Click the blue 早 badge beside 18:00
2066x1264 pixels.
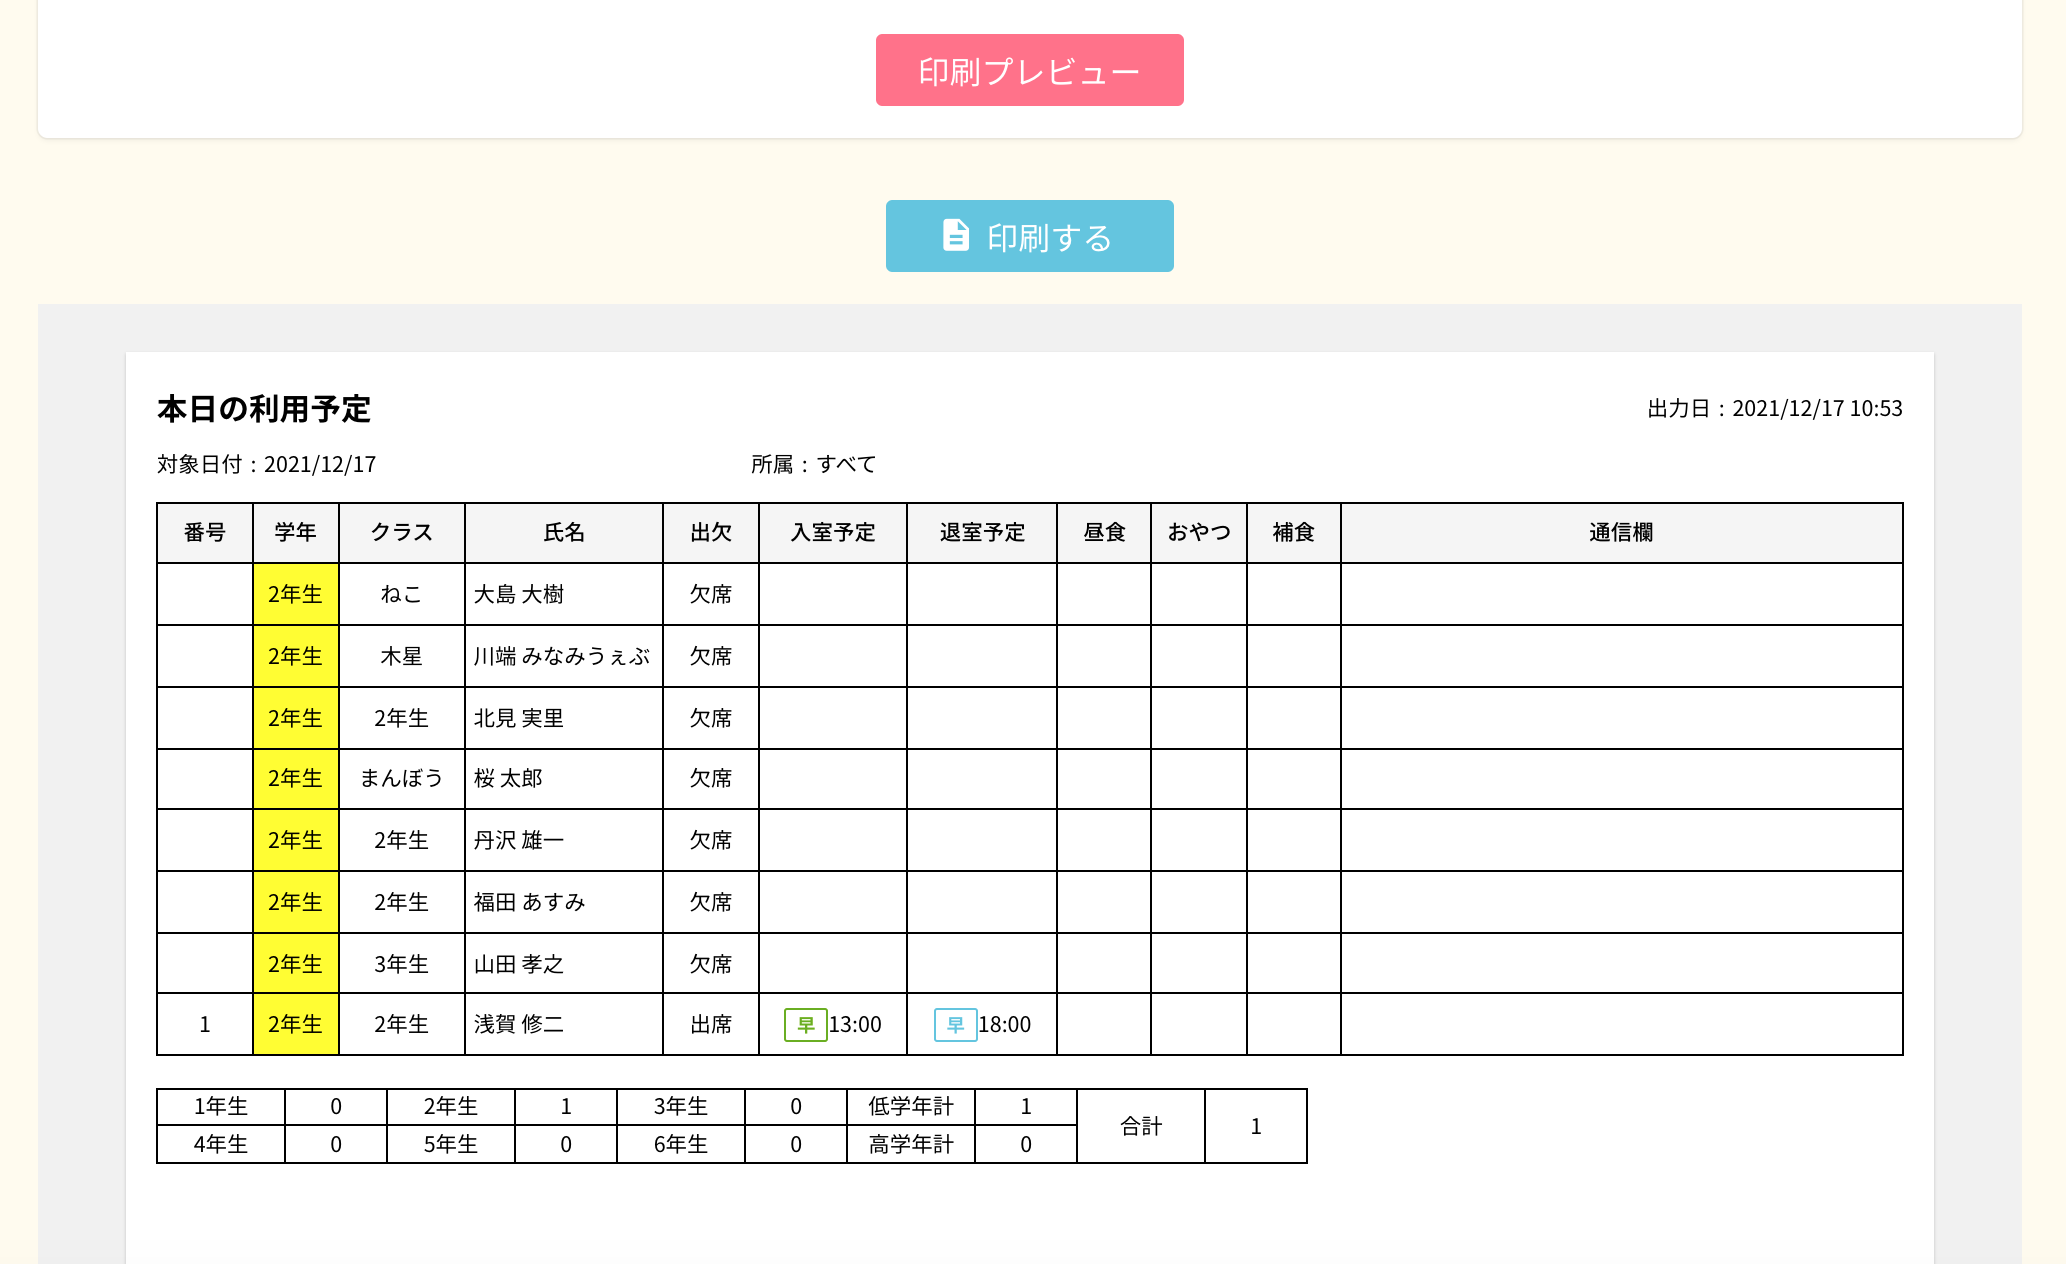[955, 1025]
